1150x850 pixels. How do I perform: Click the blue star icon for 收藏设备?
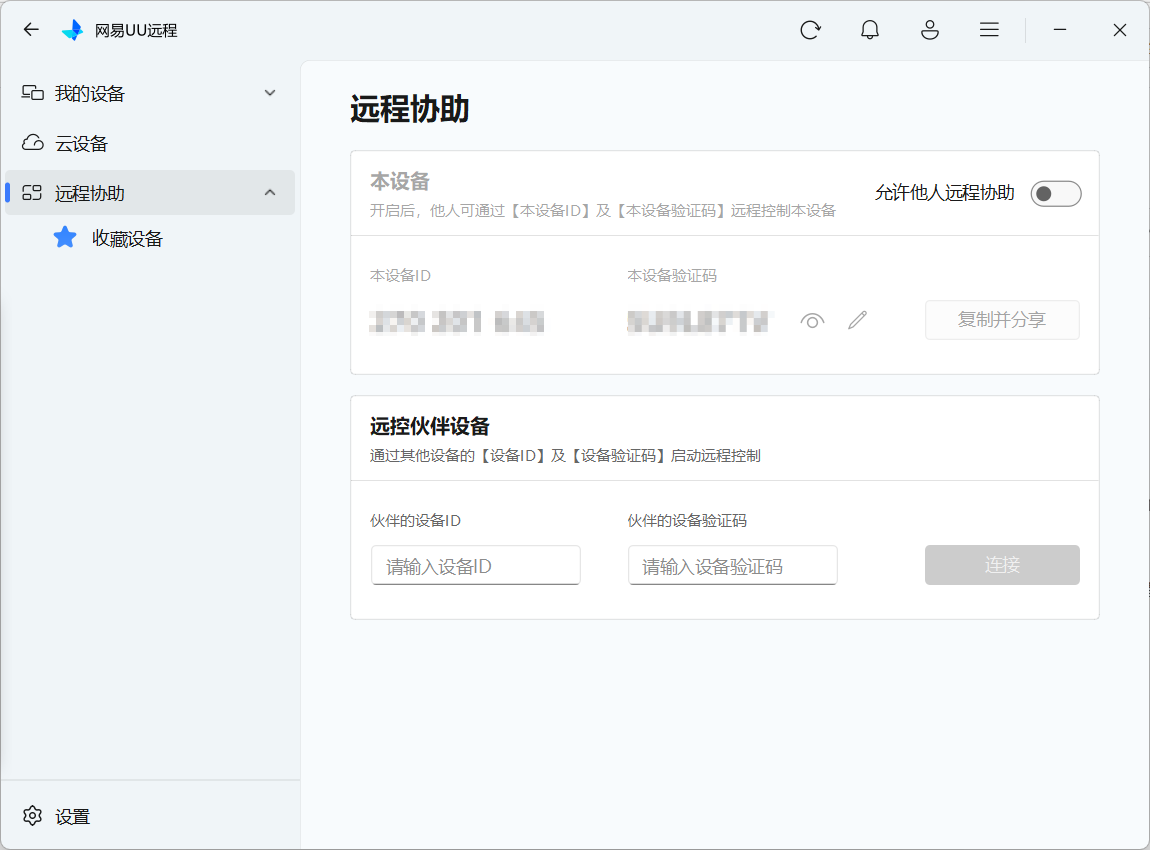(65, 238)
